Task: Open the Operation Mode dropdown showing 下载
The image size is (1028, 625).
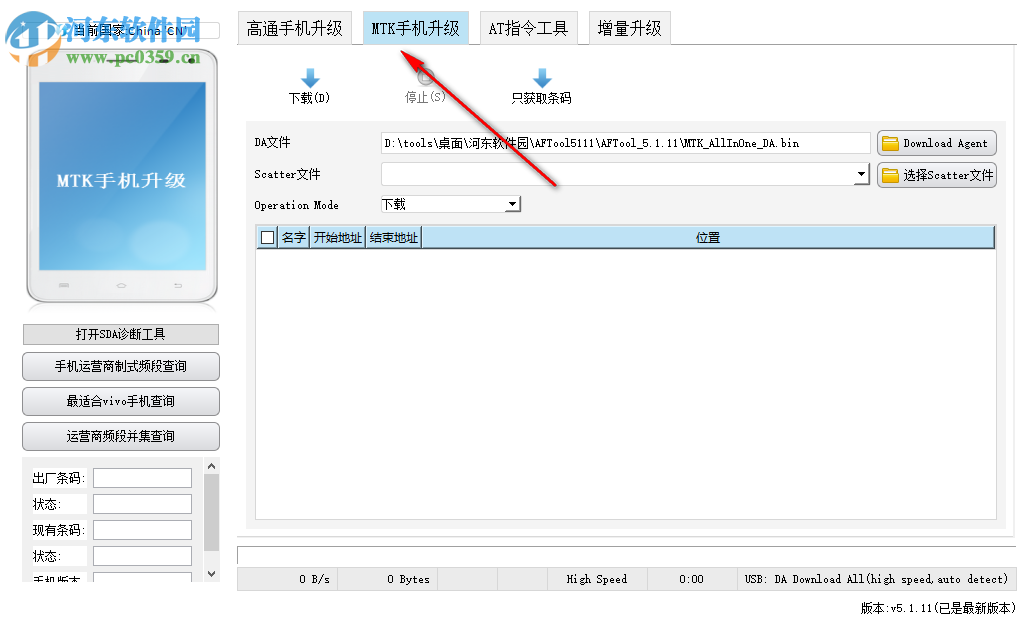Action: [x=513, y=204]
